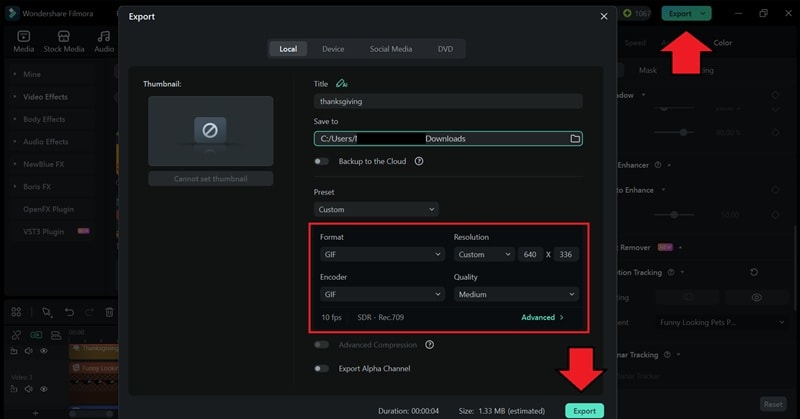Open the Audio panel icon
This screenshot has width=800, height=419.
pos(104,41)
